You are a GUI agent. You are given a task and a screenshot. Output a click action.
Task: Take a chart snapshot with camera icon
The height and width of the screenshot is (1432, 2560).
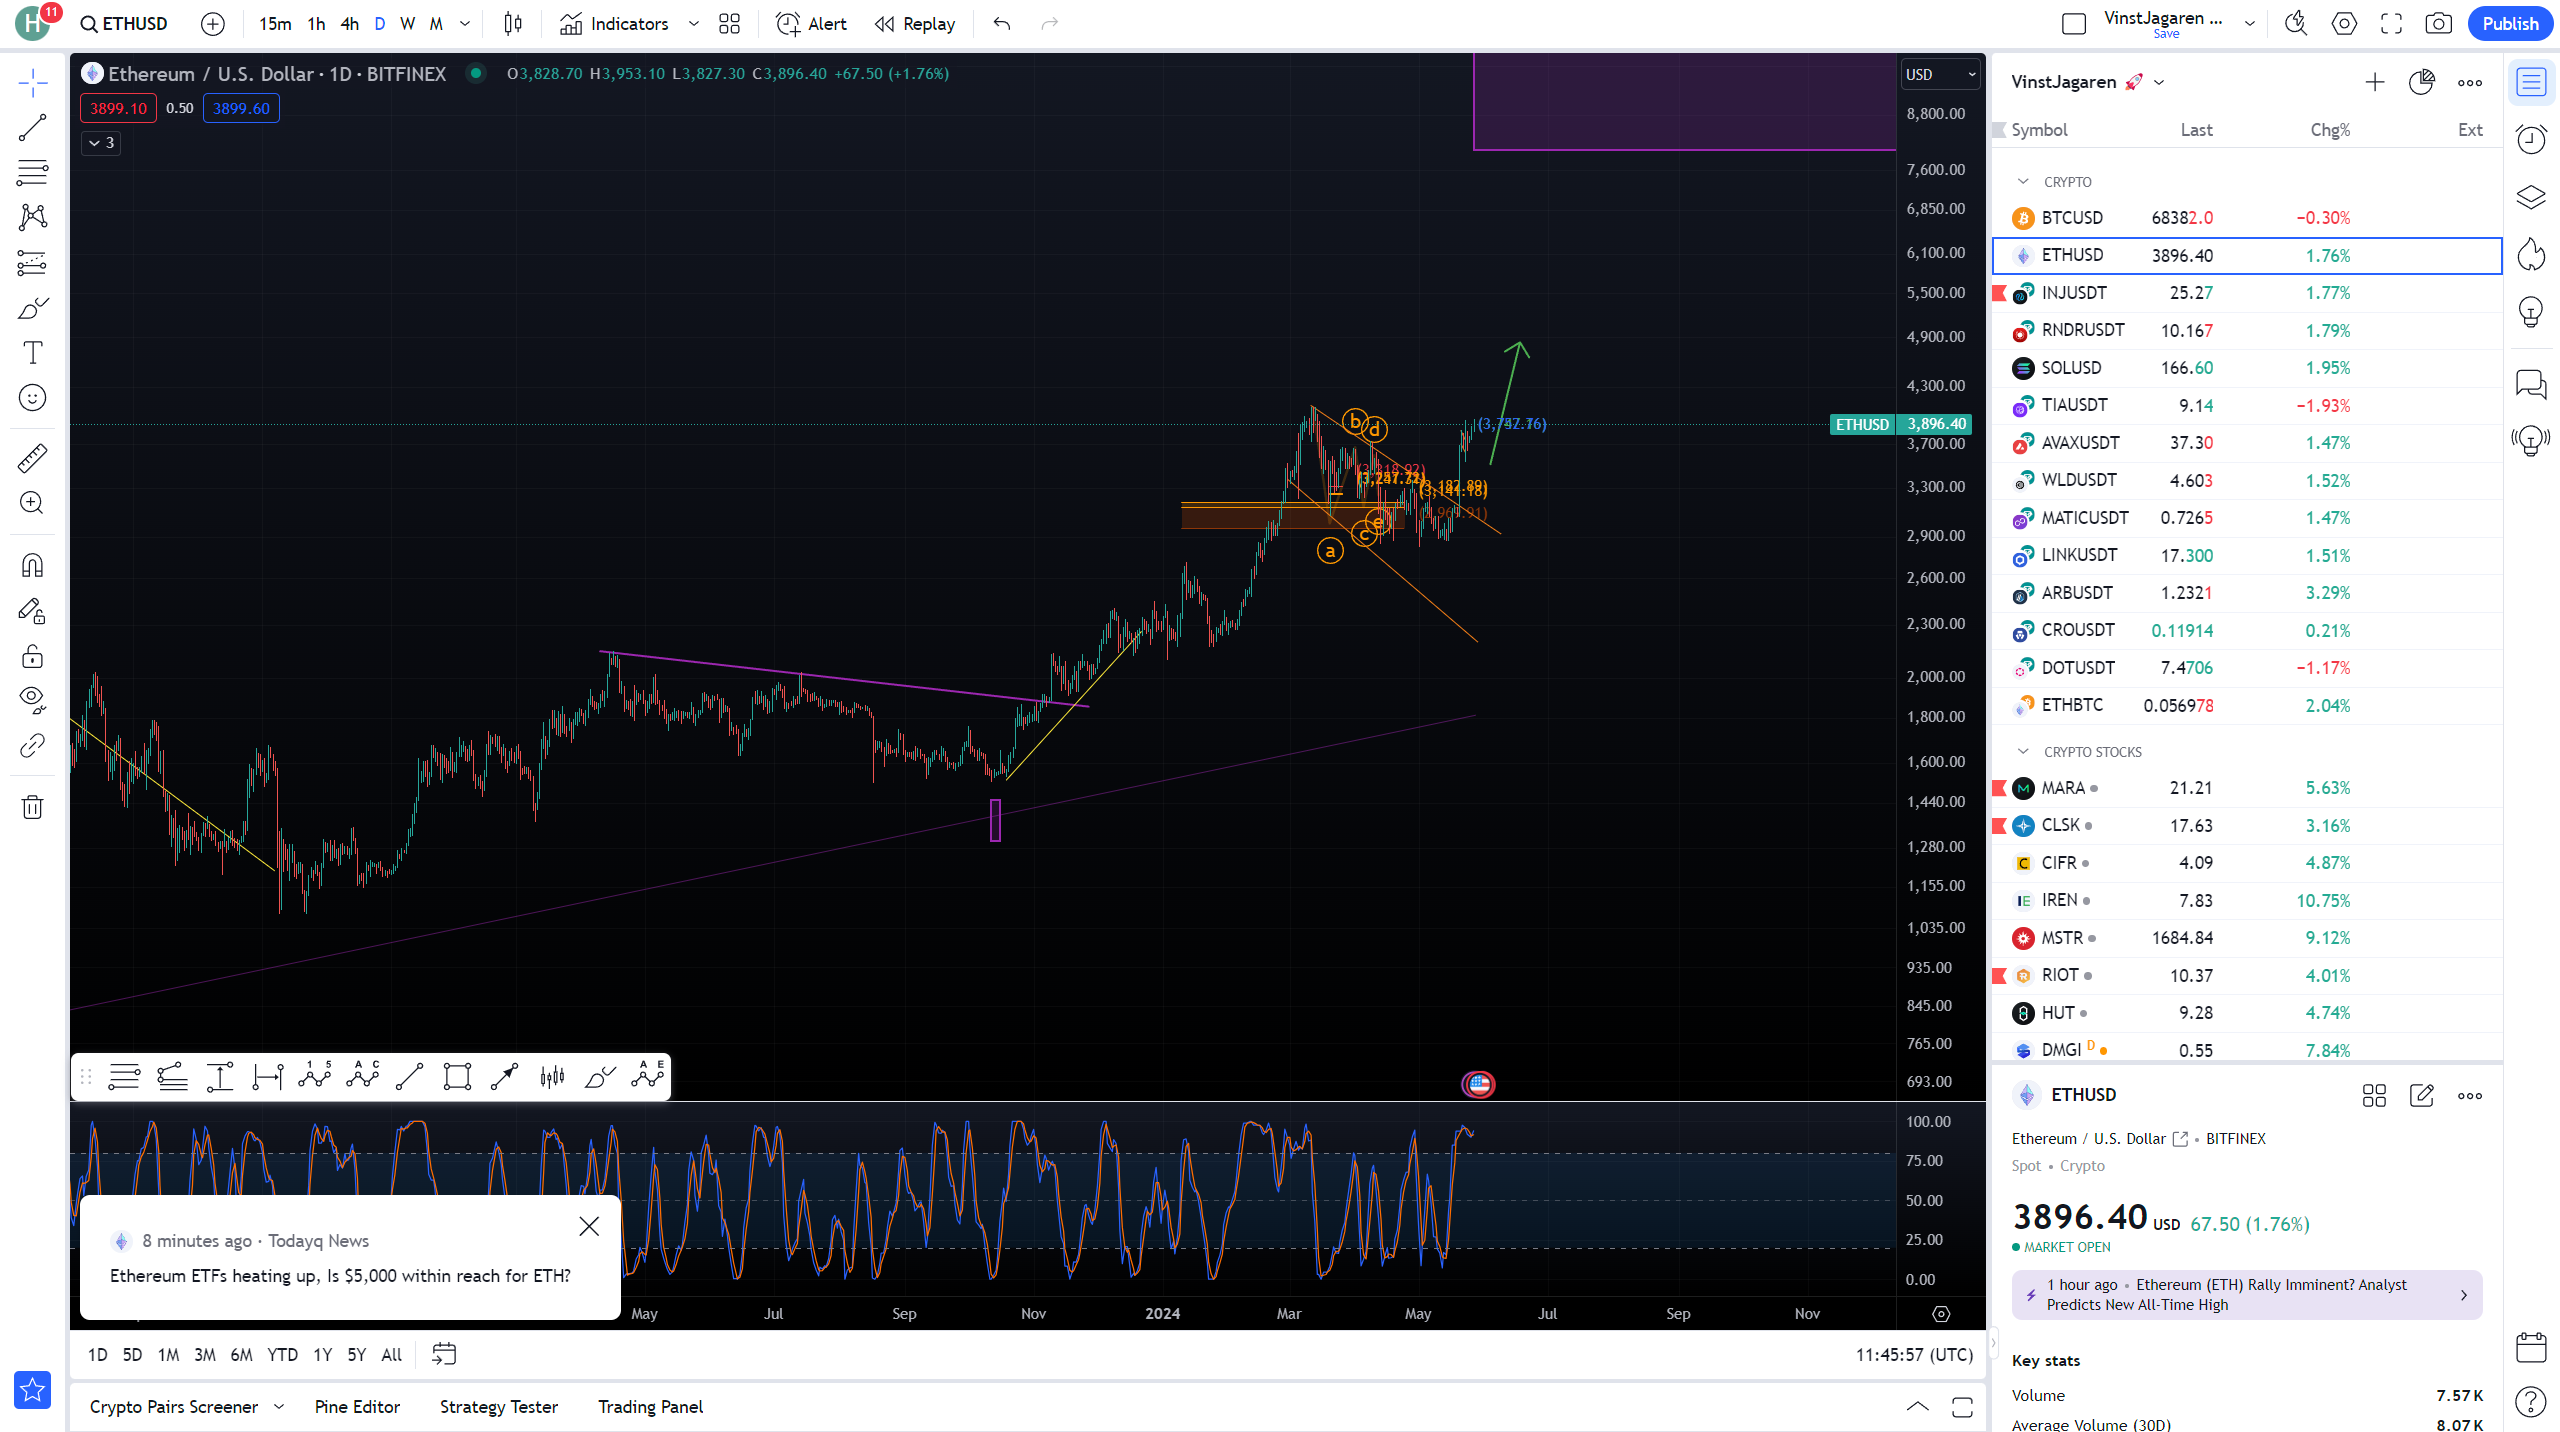coord(2439,24)
